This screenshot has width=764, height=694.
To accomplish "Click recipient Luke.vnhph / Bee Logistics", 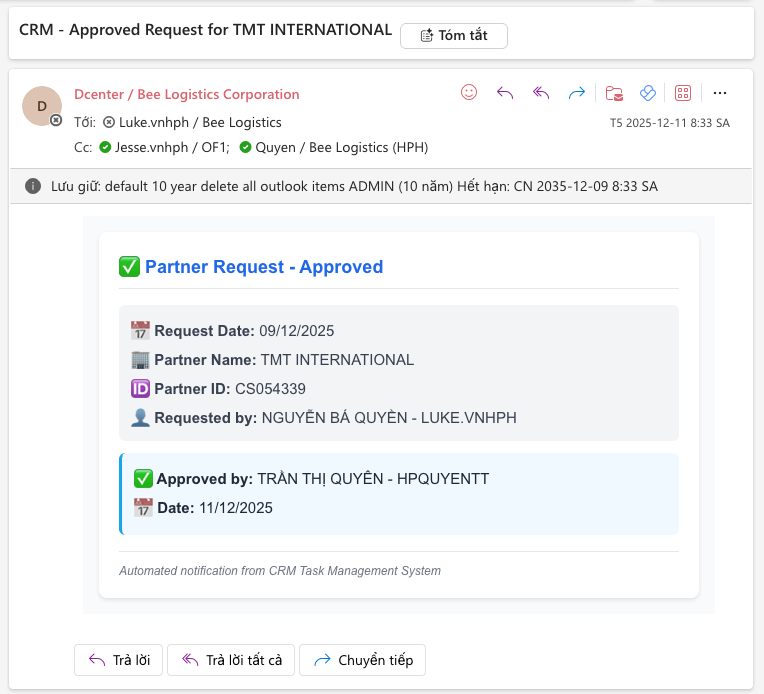I will coord(200,122).
